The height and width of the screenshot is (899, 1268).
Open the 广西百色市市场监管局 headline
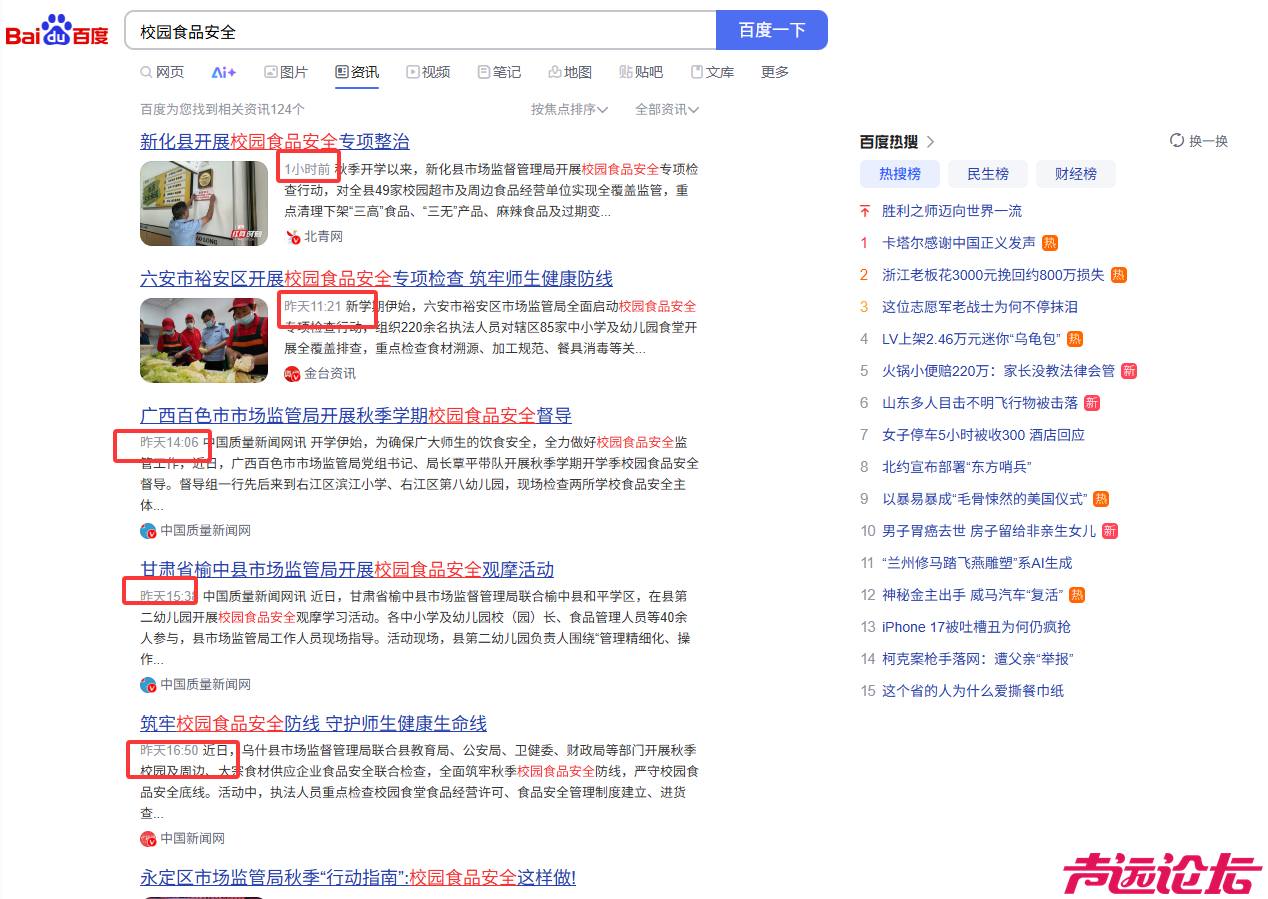click(356, 415)
